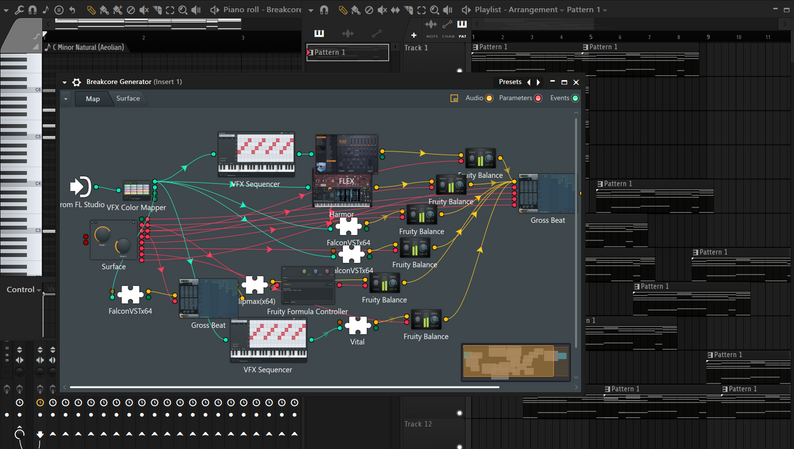Image resolution: width=794 pixels, height=449 pixels.
Task: Select the Surface node with knobs
Action: [x=113, y=241]
